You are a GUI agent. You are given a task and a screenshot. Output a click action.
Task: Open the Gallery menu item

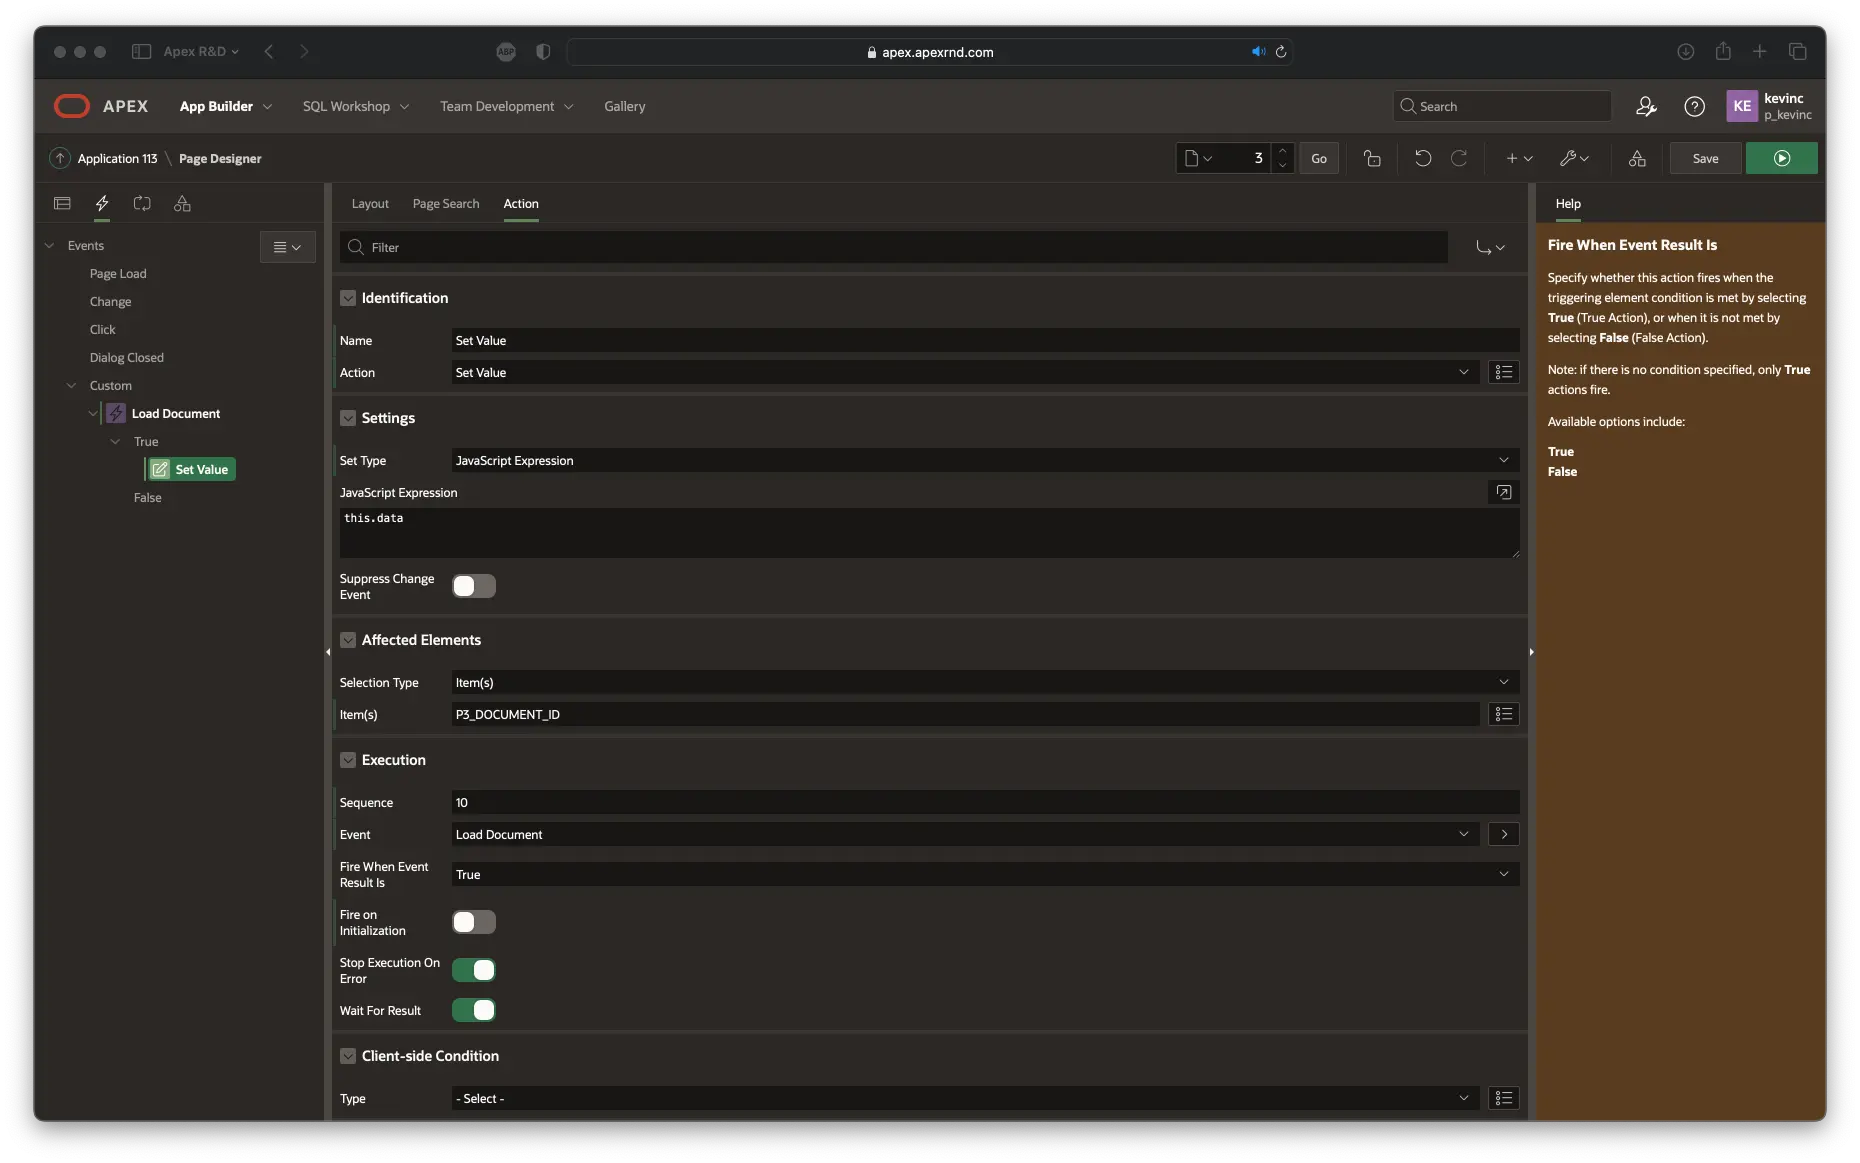625,106
